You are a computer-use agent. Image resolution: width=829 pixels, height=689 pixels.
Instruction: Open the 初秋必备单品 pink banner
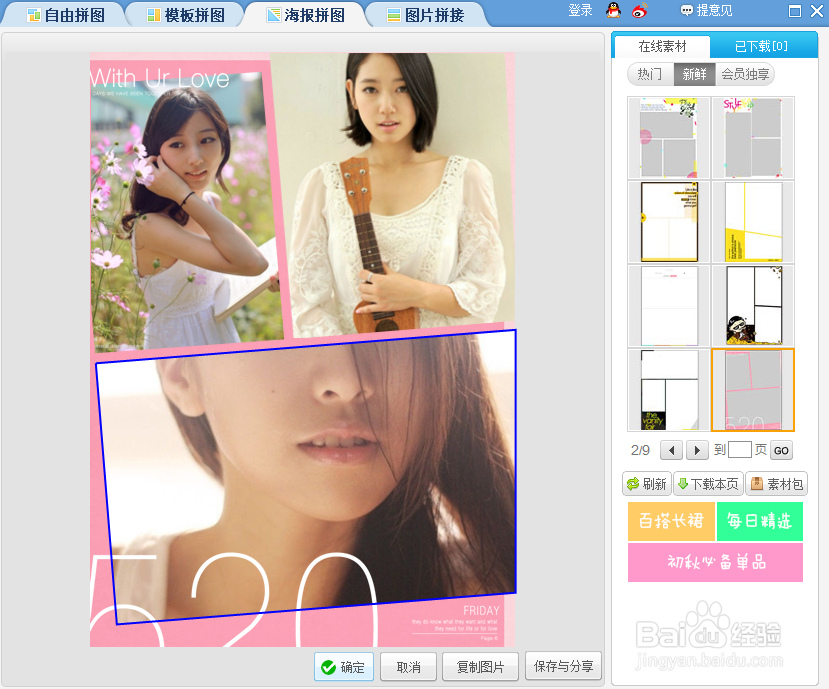(715, 563)
